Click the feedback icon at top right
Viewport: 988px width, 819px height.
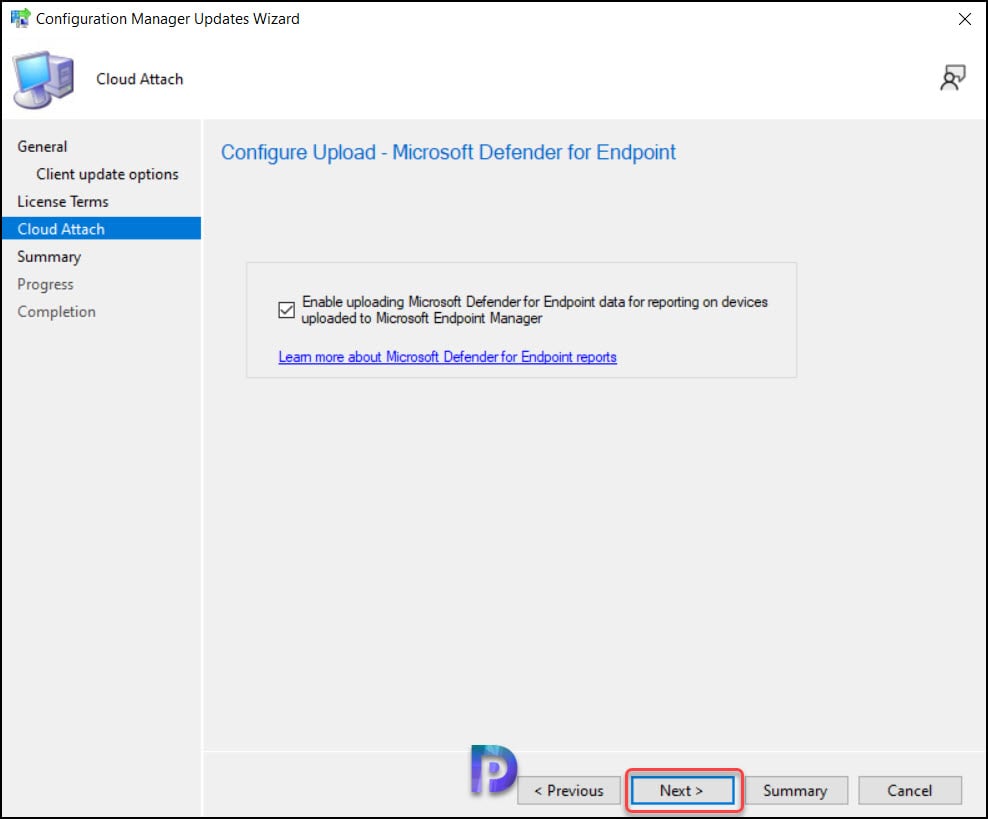pyautogui.click(x=953, y=78)
